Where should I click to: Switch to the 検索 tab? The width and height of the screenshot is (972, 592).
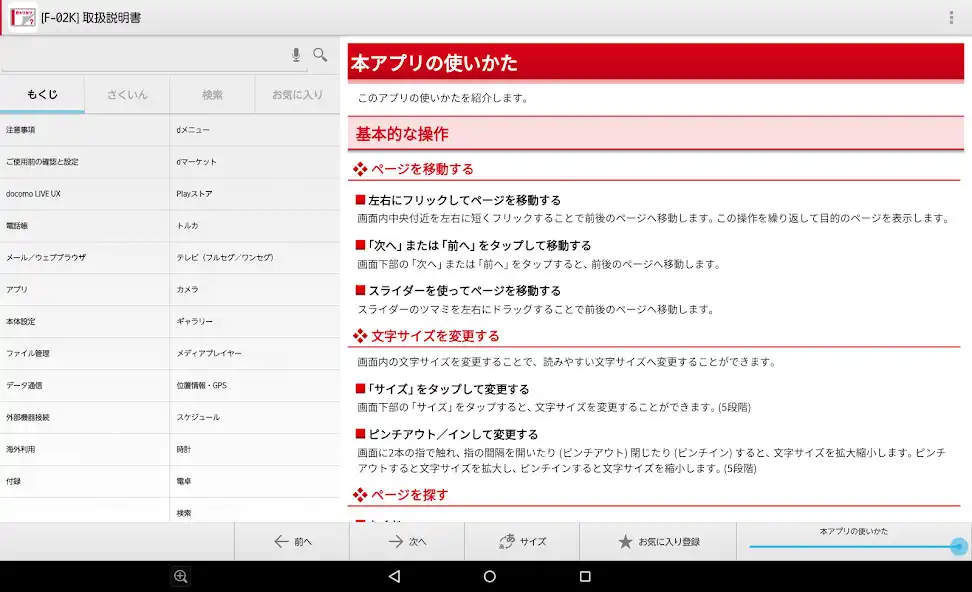pos(211,93)
